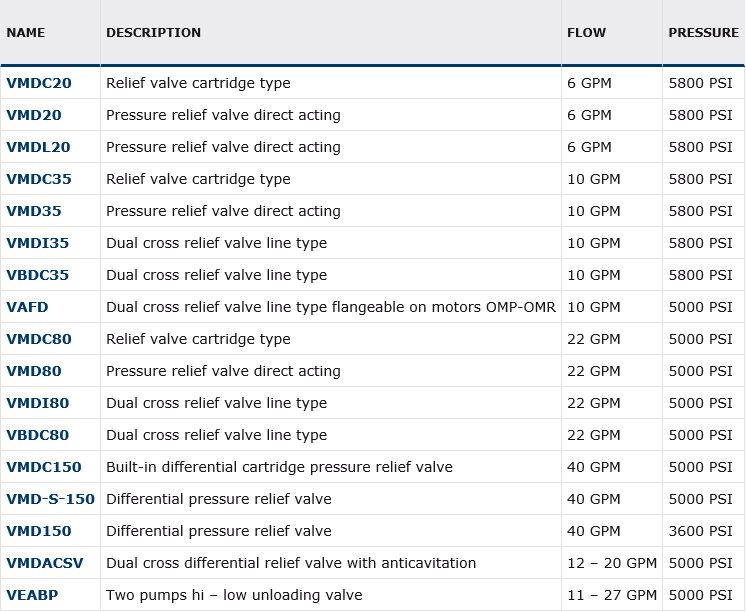This screenshot has width=746, height=612.
Task: Open the VMD20 product link
Action: 34,115
